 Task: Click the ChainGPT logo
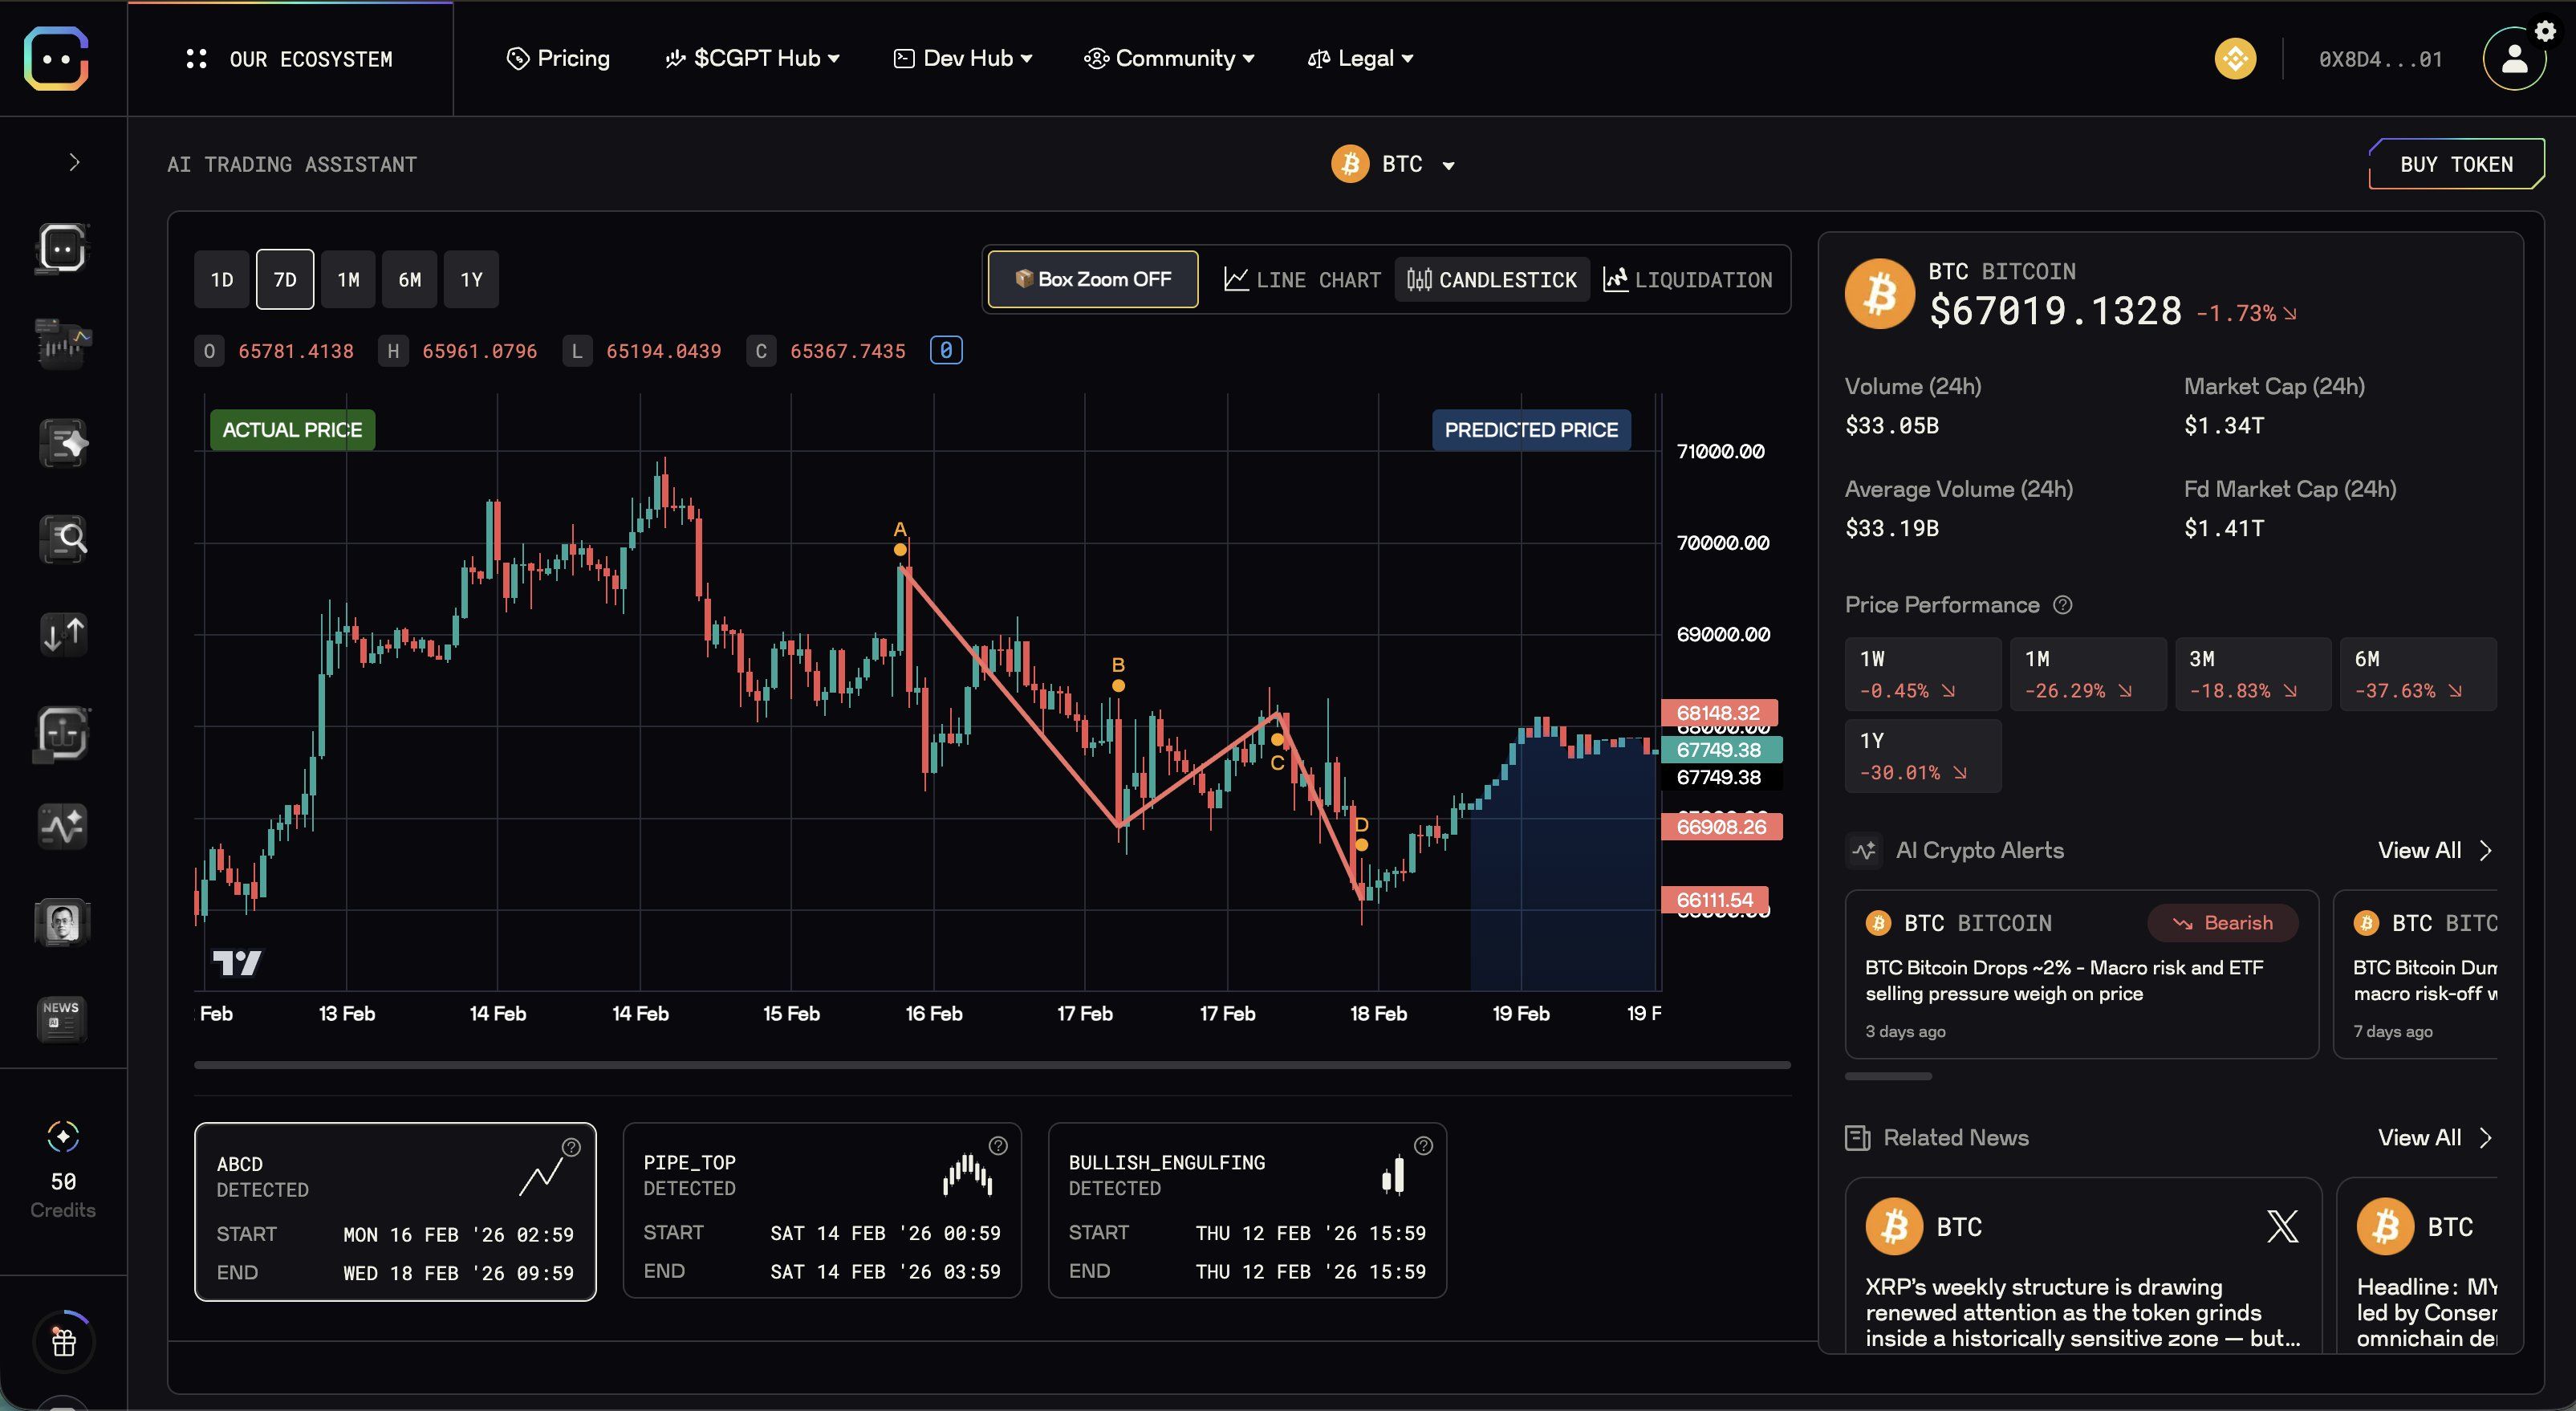click(x=57, y=58)
